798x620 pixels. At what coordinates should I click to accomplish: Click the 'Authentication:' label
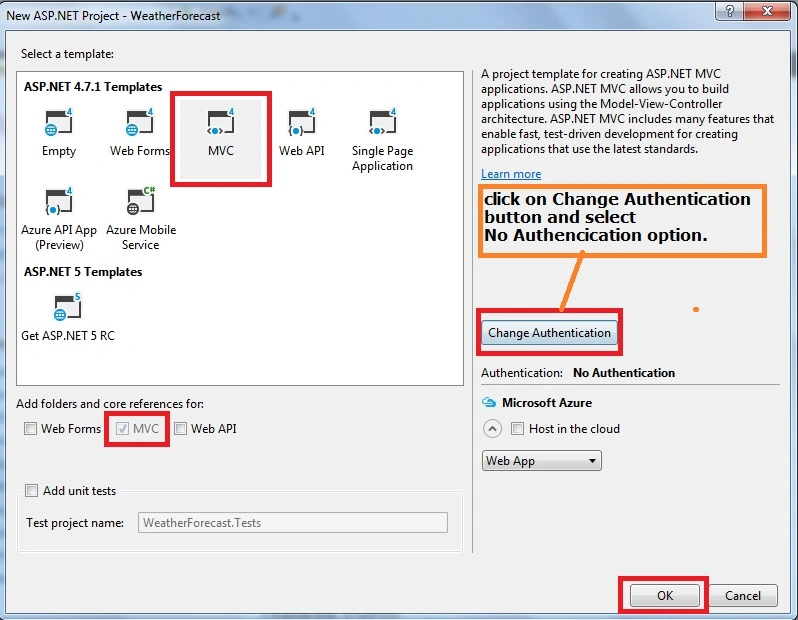click(522, 373)
